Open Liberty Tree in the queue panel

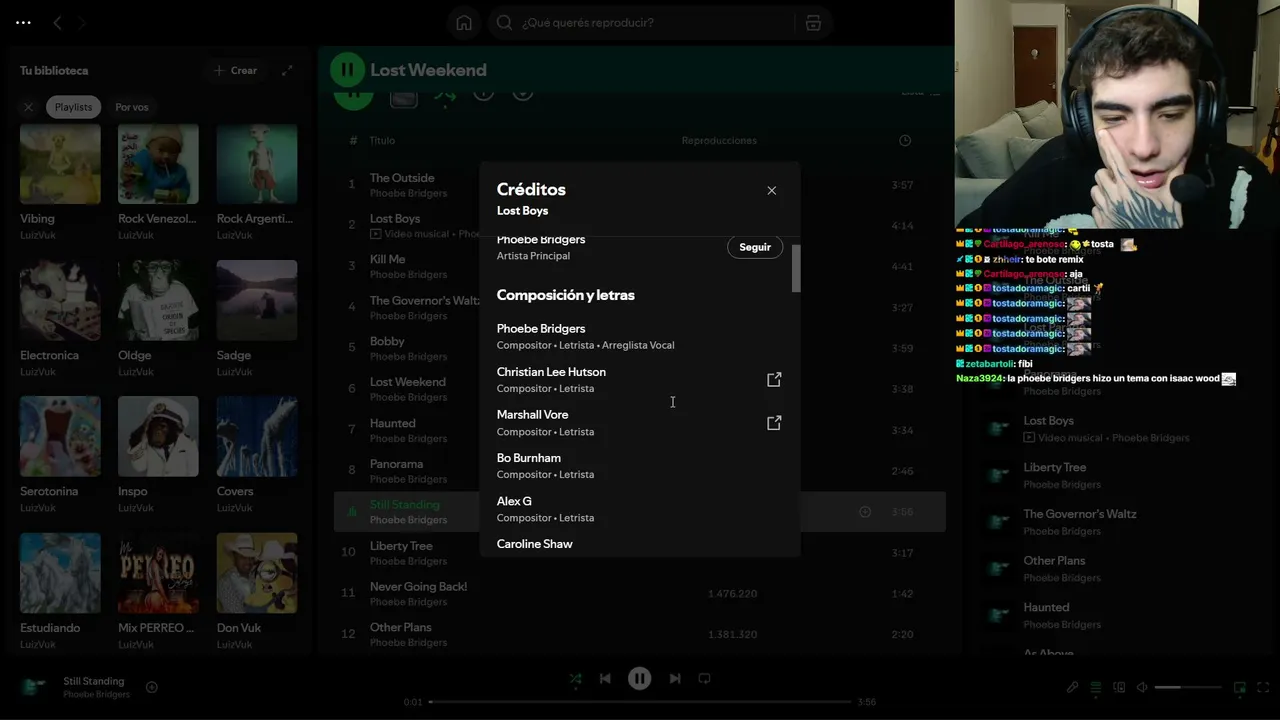coord(1054,467)
